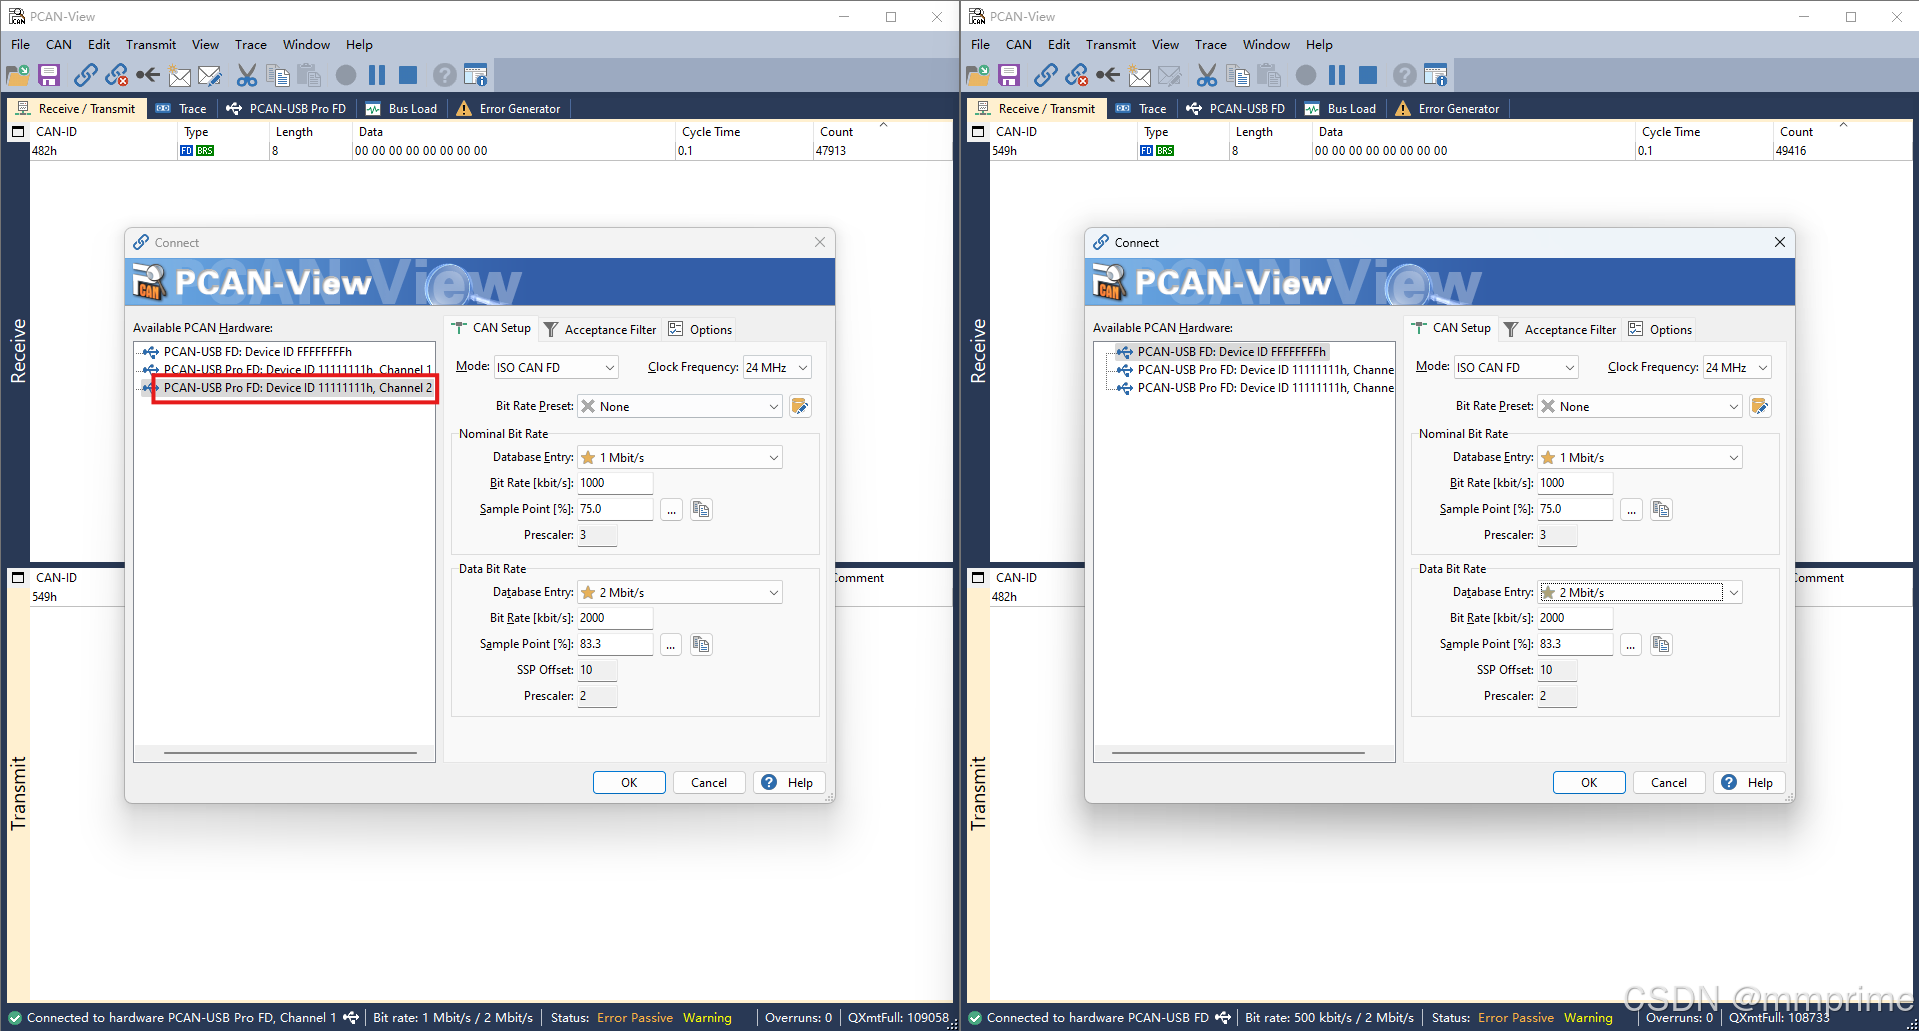Switch to Options tab in right dialog
This screenshot has height=1031, width=1919.
(1660, 329)
